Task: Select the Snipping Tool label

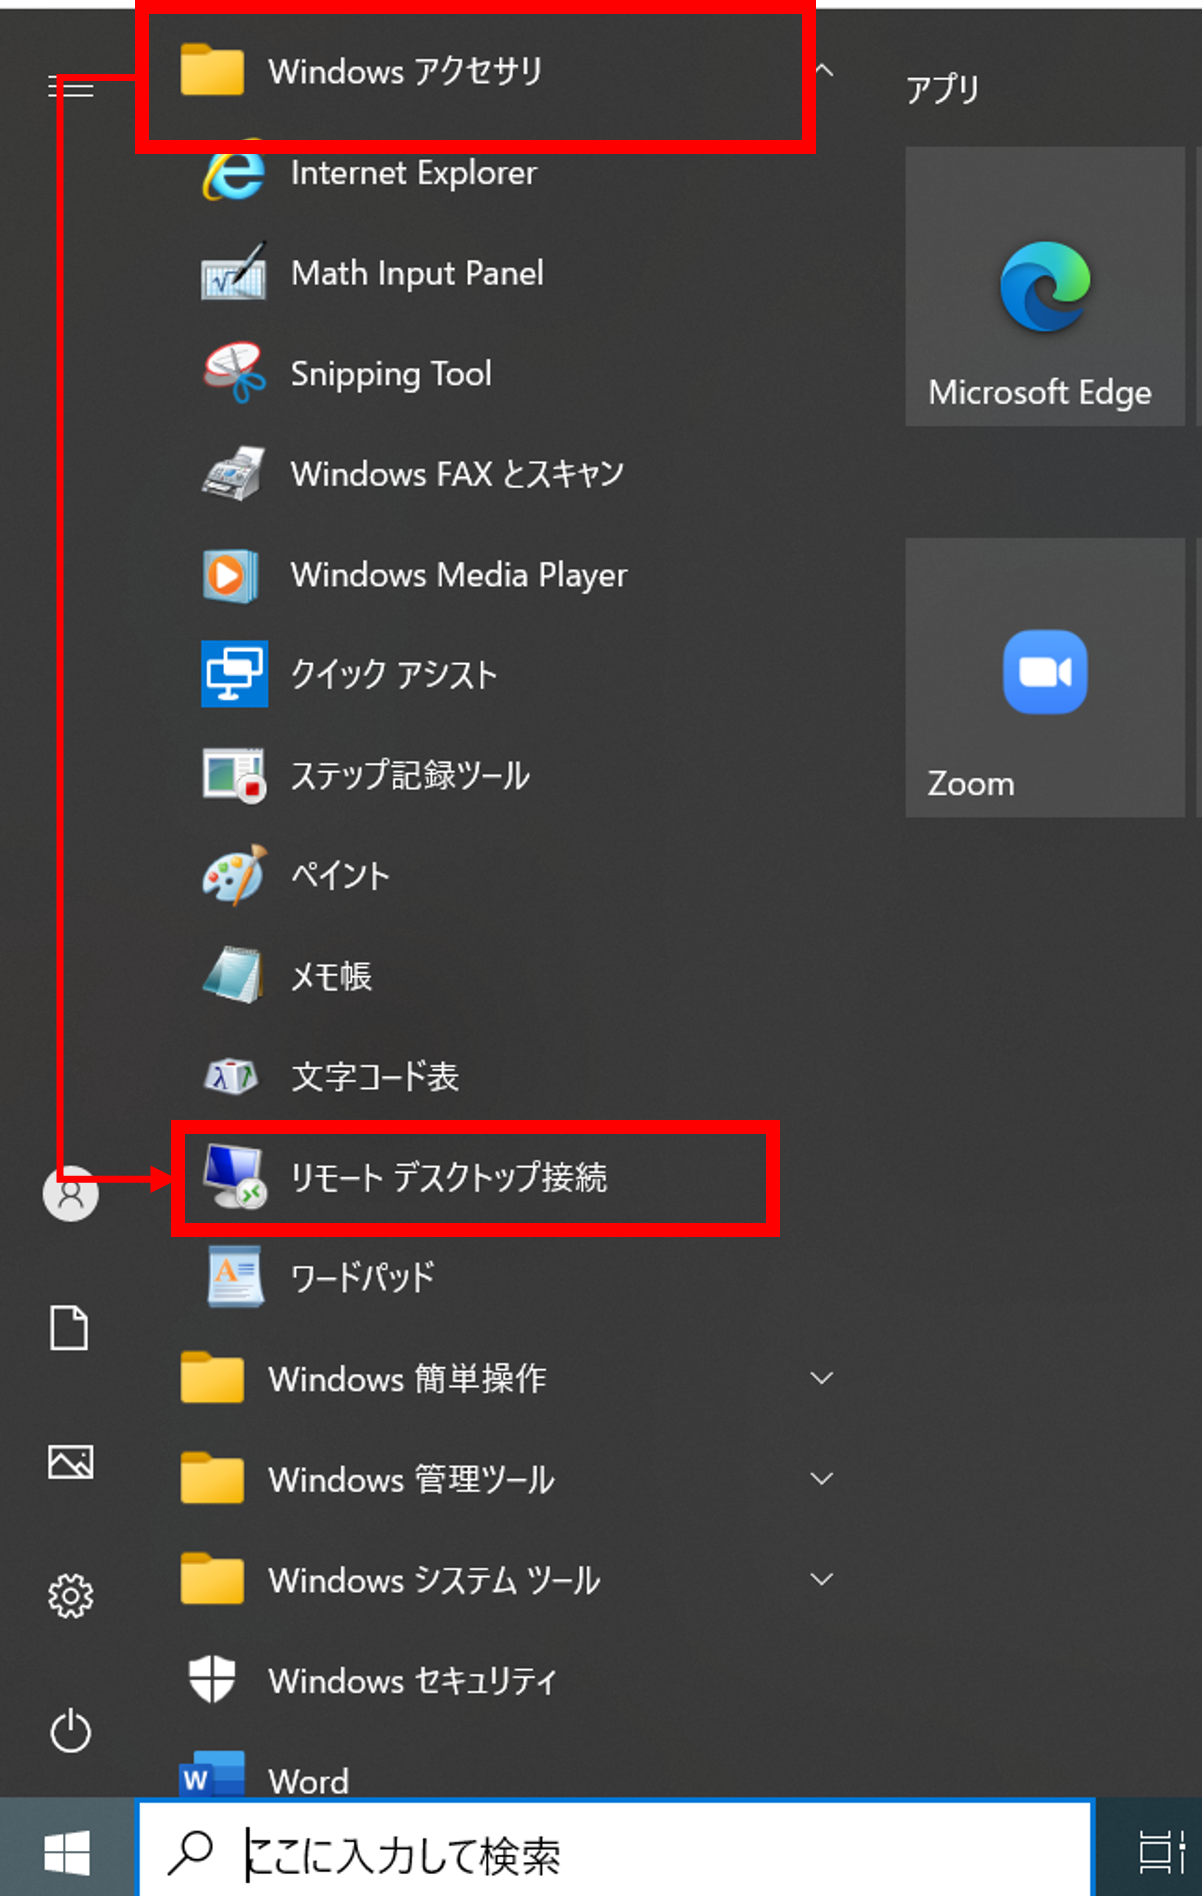Action: point(391,374)
